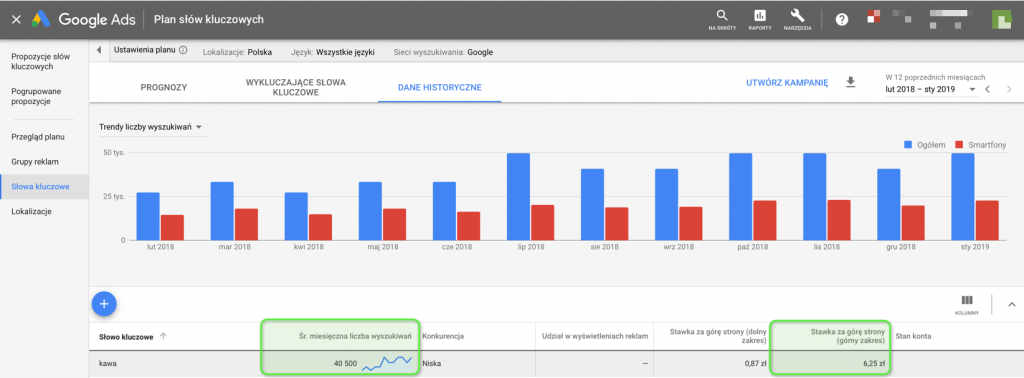The width and height of the screenshot is (1024, 378).
Task: Edit Sieci wyszukiwania: Google setting
Action: click(x=443, y=52)
